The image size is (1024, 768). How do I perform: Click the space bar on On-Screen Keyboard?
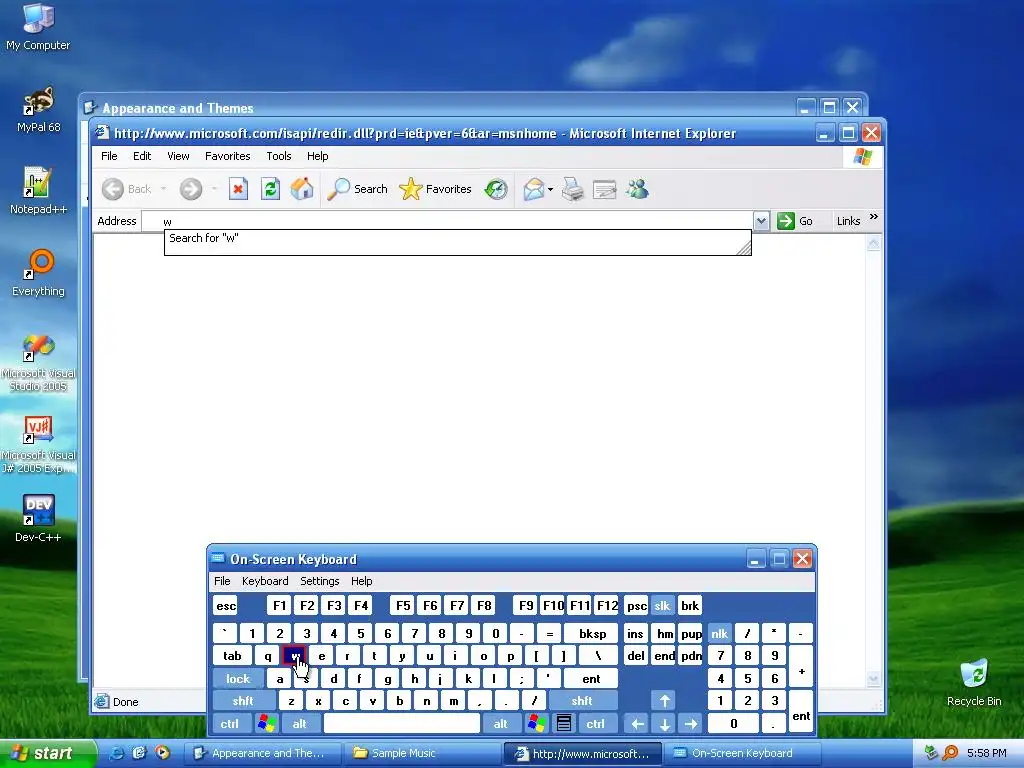pyautogui.click(x=402, y=724)
